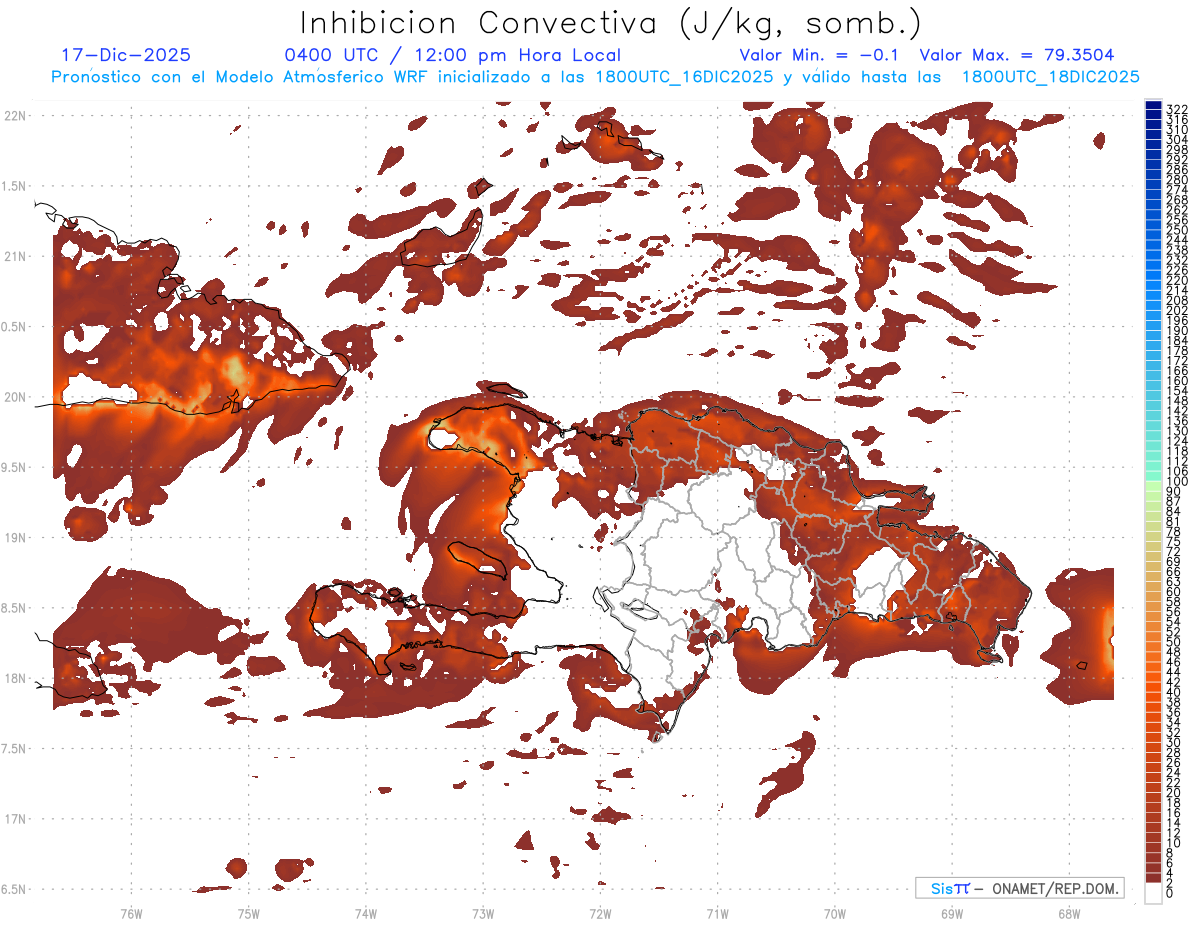Click the '22N' latitude label

[x=14, y=116]
